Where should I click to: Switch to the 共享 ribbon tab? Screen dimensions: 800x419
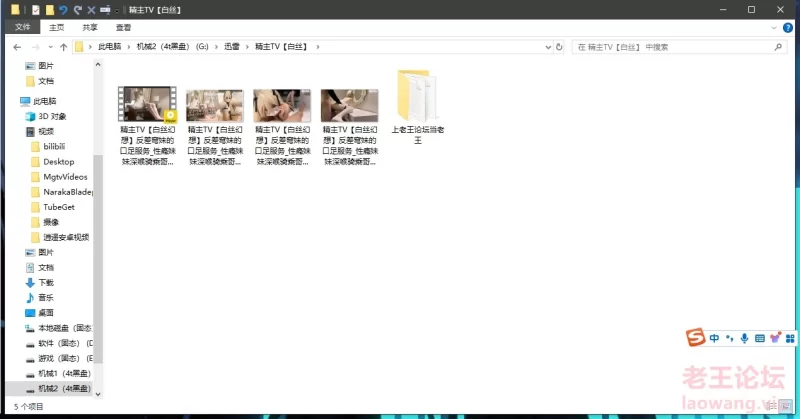90,28
